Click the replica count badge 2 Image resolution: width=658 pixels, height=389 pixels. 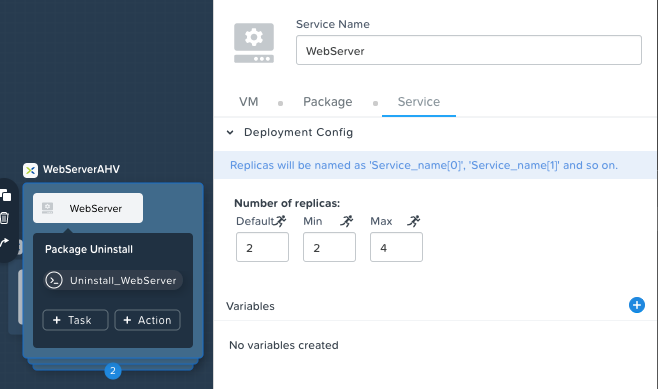pyautogui.click(x=113, y=371)
